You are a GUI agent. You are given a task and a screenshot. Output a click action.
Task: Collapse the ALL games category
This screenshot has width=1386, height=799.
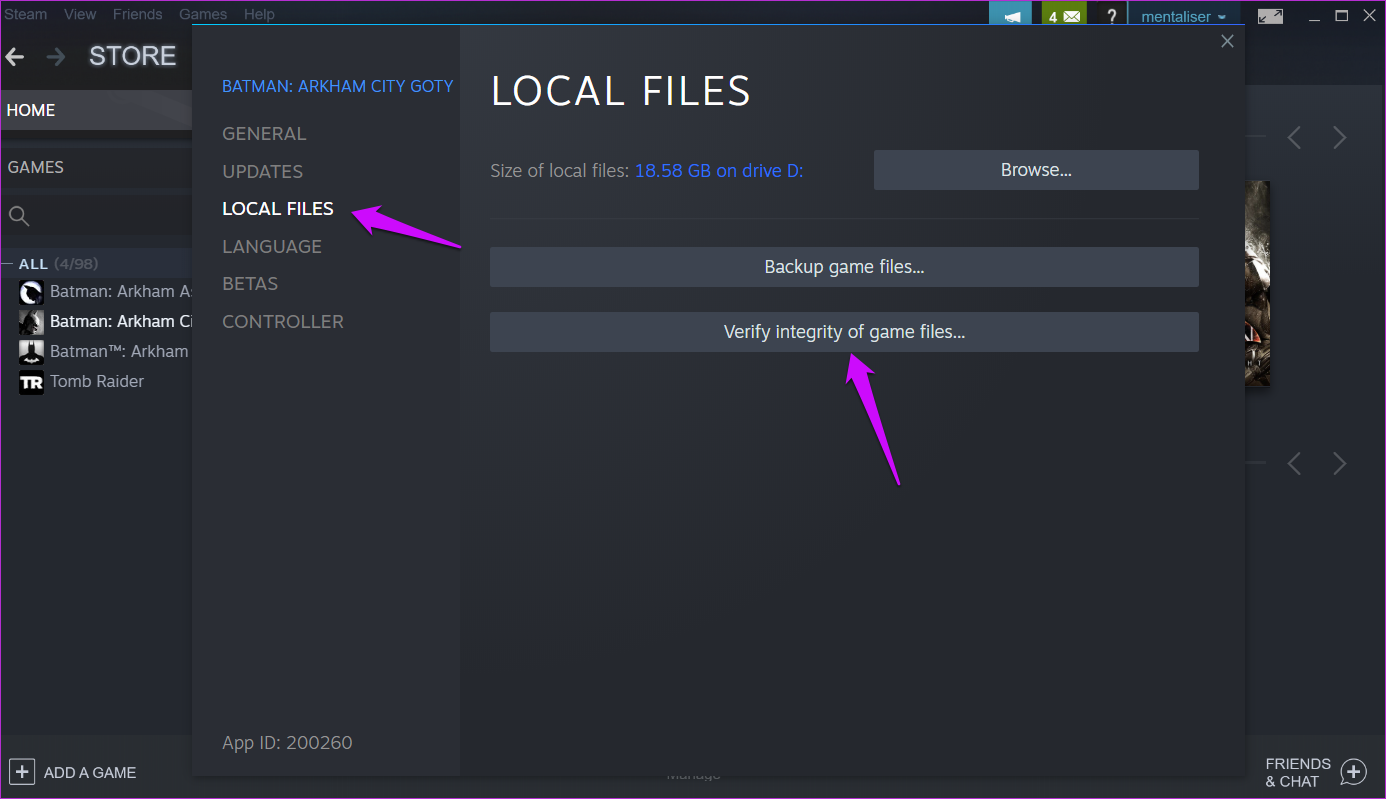(9, 264)
